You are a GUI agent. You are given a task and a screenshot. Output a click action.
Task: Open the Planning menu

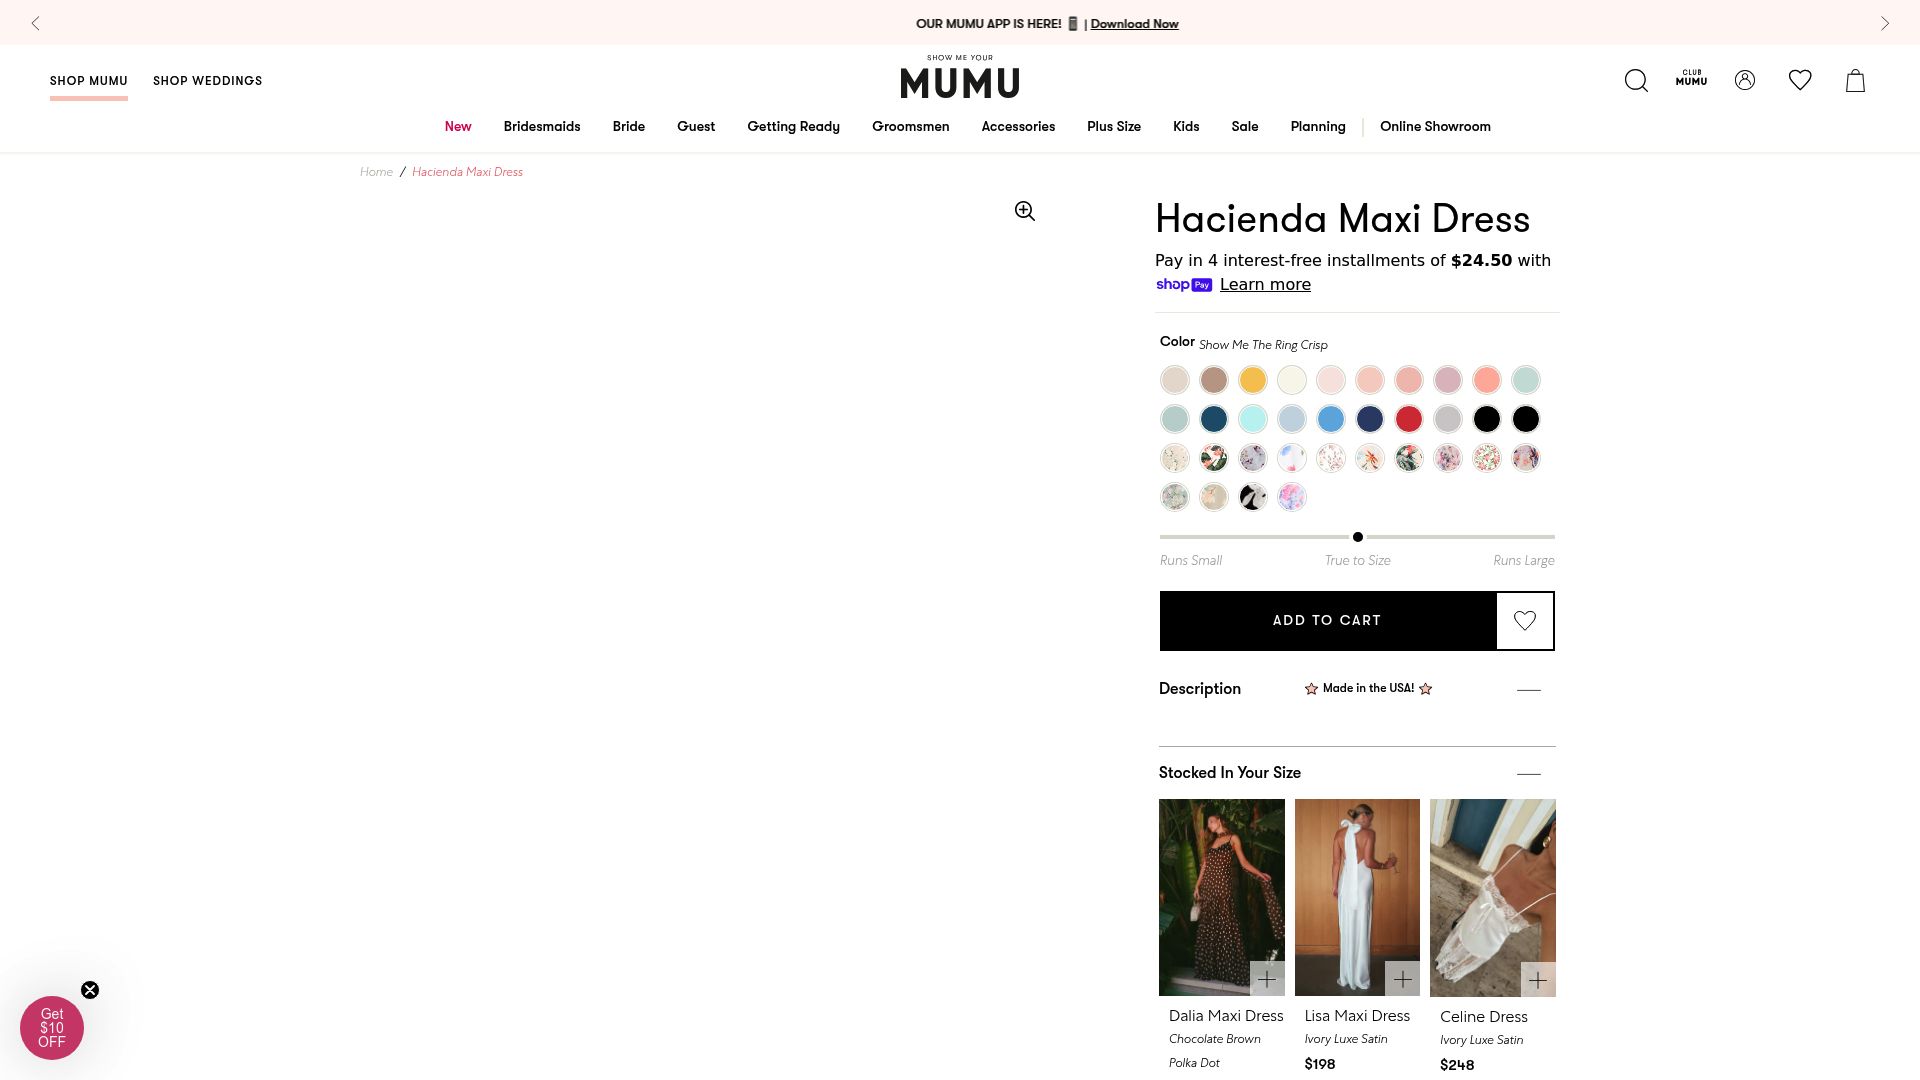[1318, 127]
